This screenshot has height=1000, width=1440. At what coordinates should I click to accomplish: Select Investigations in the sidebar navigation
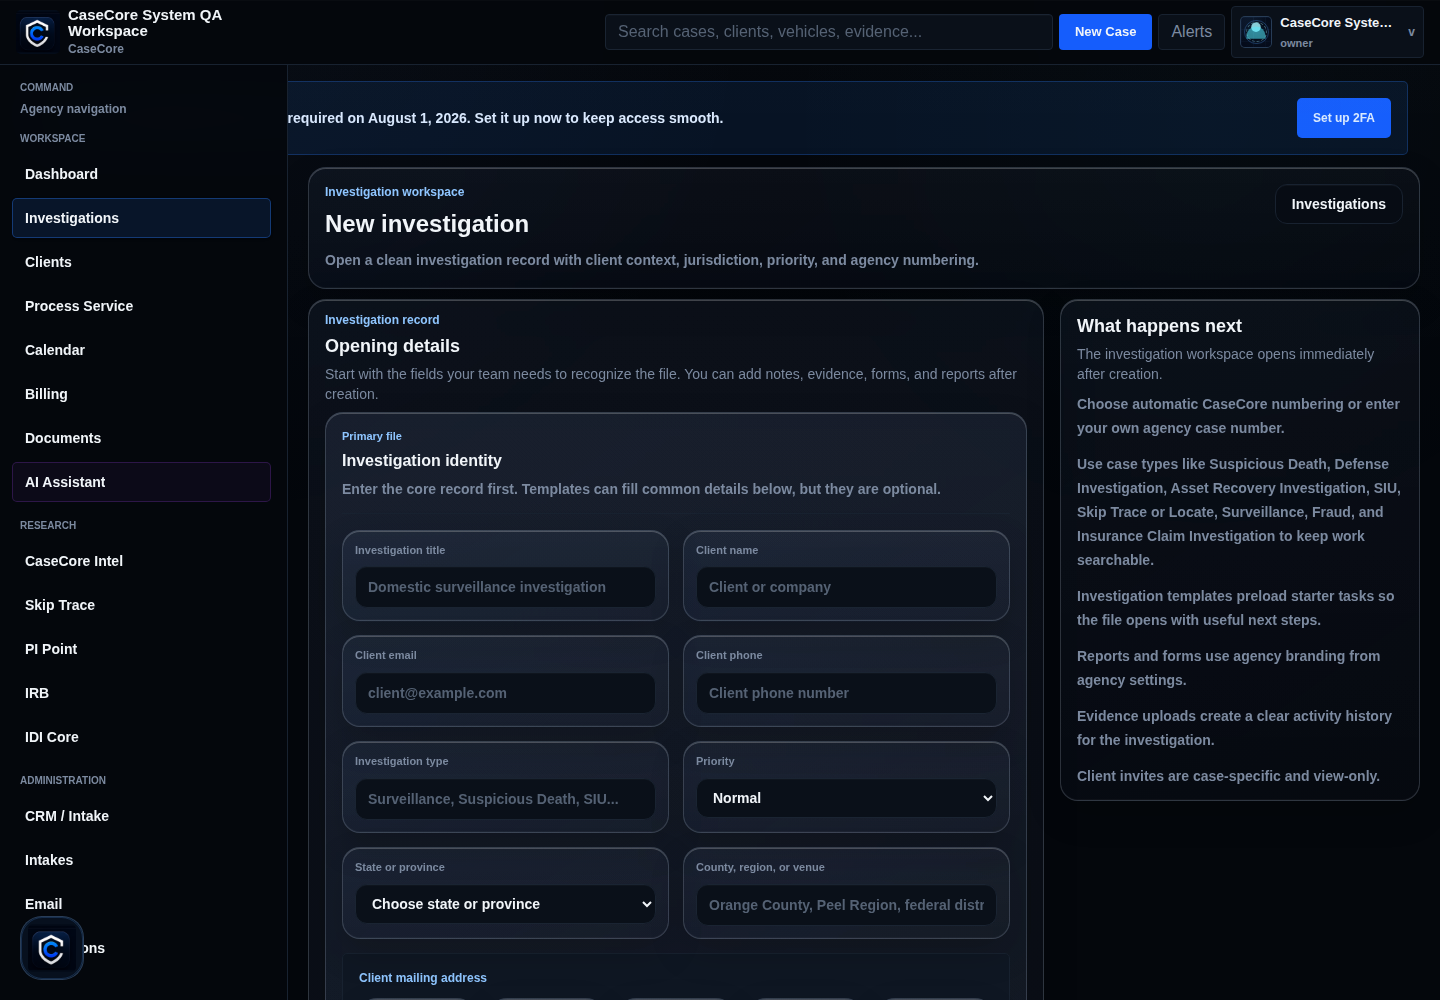(141, 218)
